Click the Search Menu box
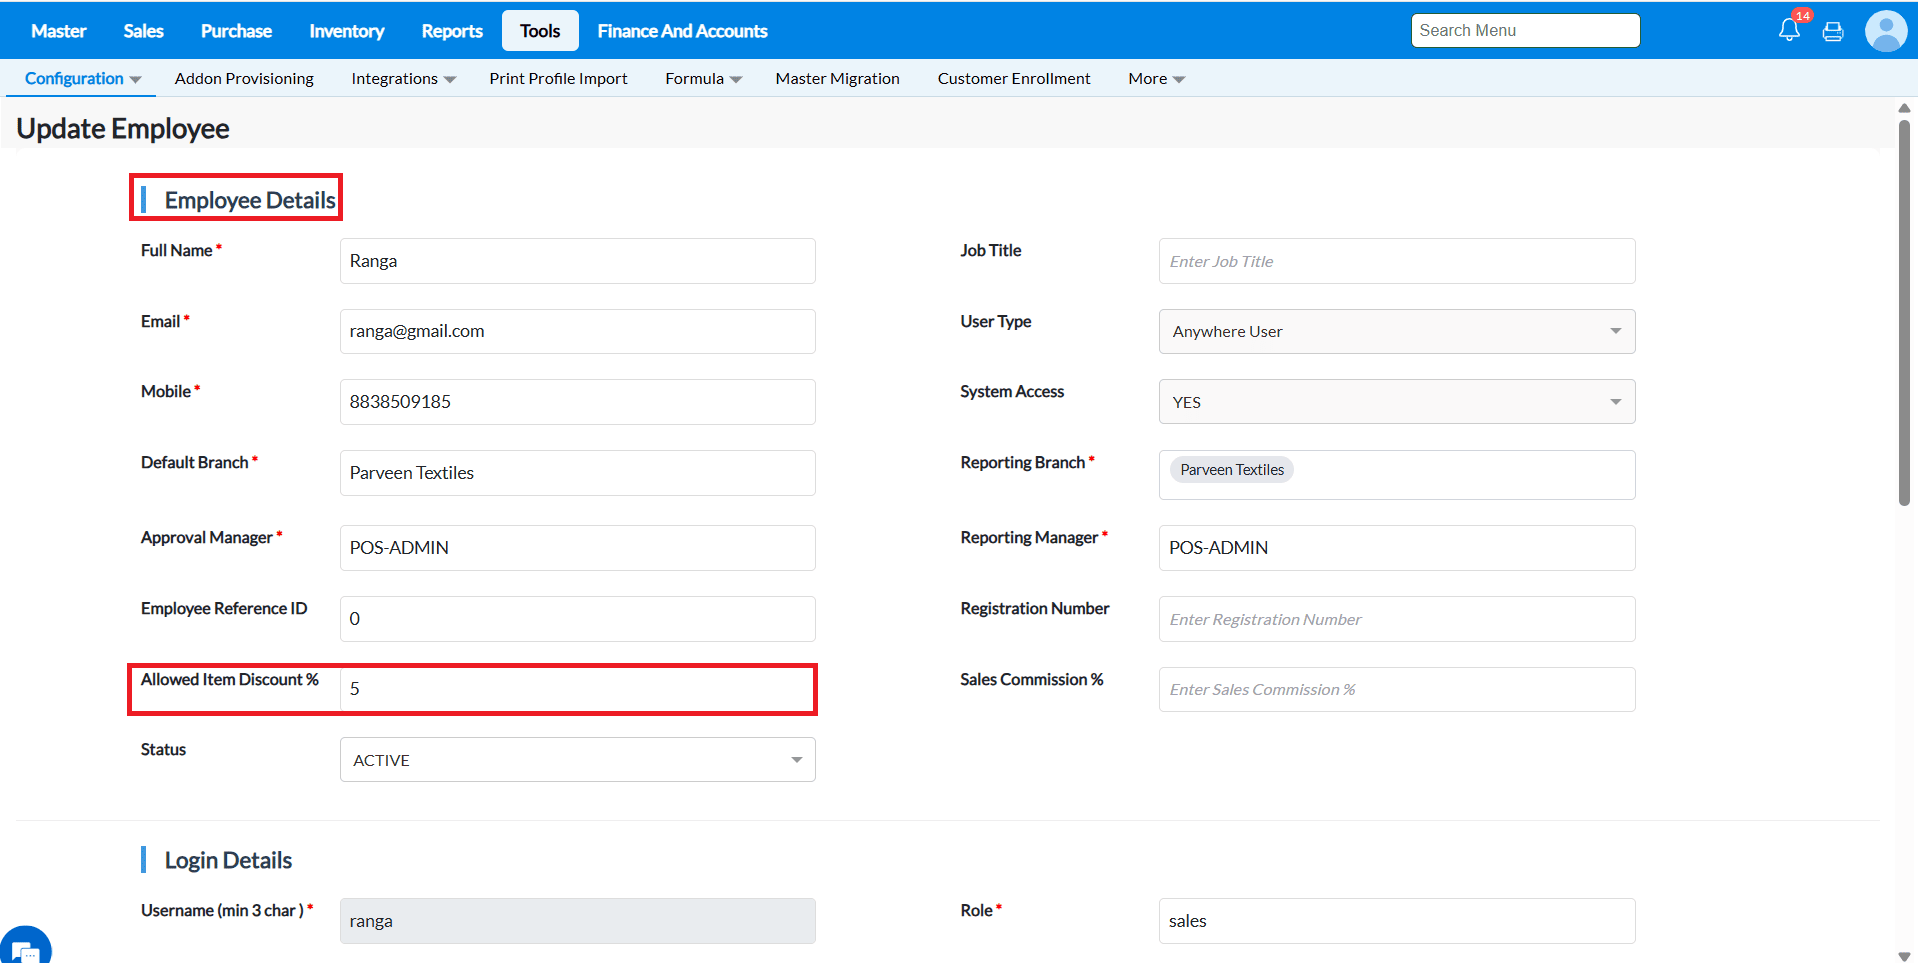The width and height of the screenshot is (1918, 963). (1525, 30)
